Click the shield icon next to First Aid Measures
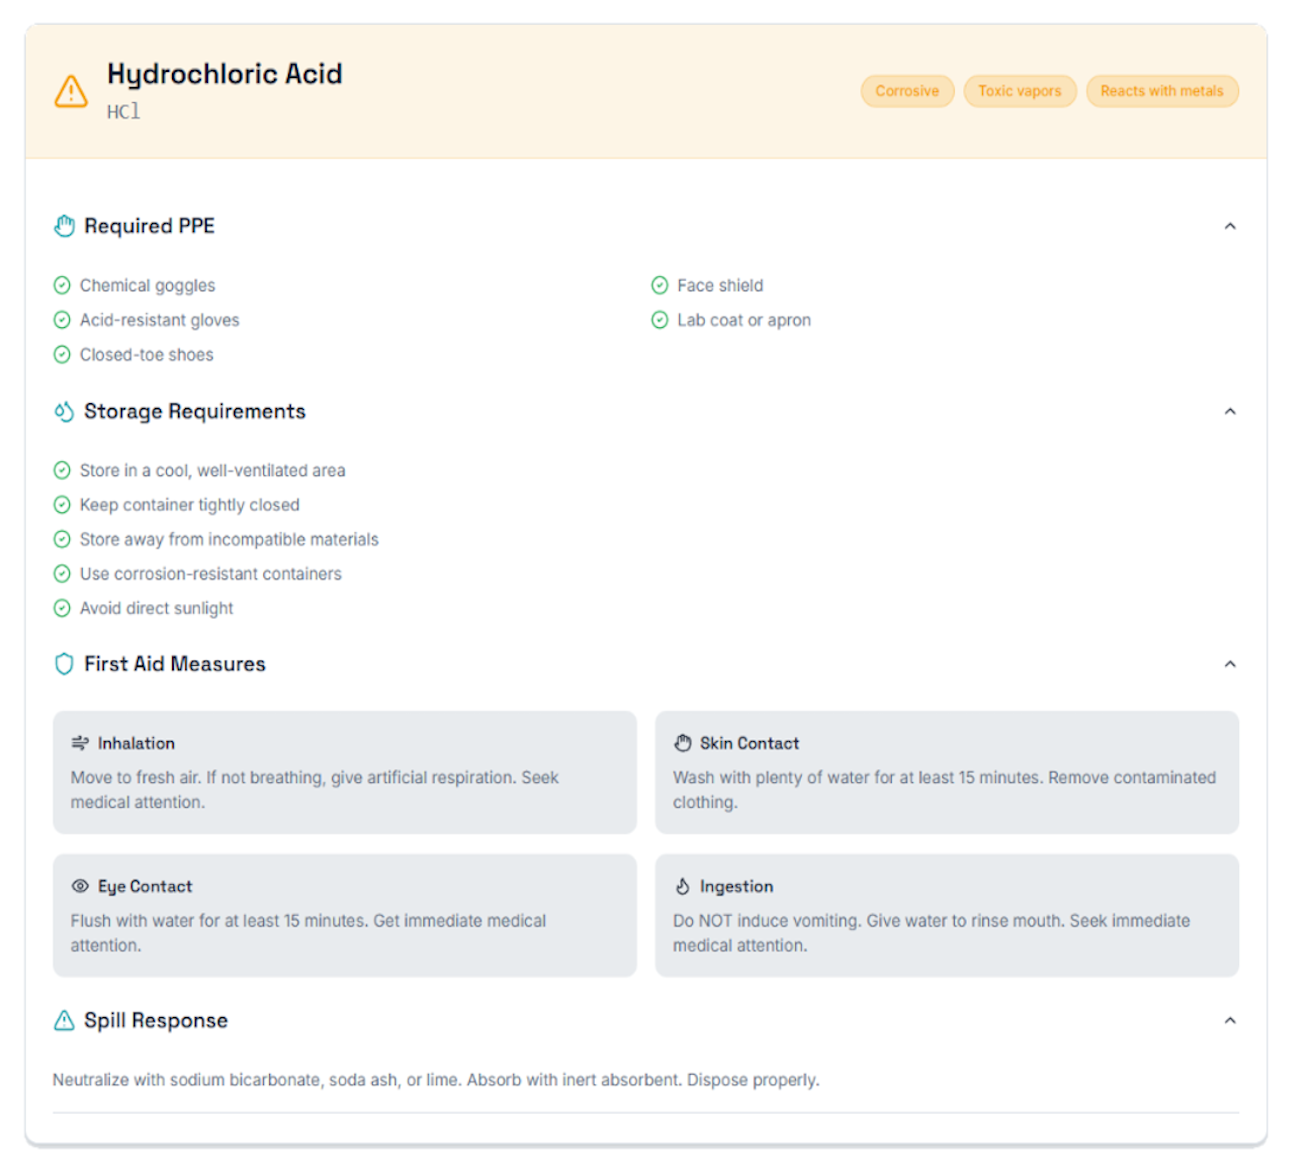Screen dimensions: 1289x1172 click(x=64, y=664)
